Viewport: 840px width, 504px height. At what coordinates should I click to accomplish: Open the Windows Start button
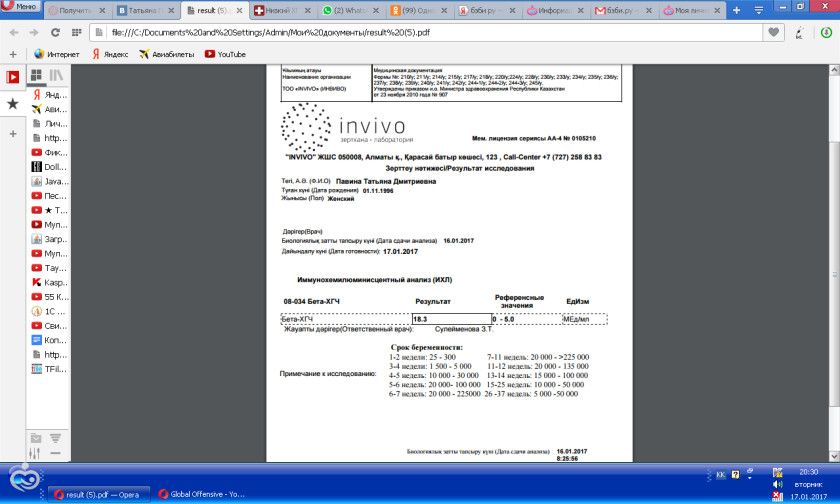(23, 478)
